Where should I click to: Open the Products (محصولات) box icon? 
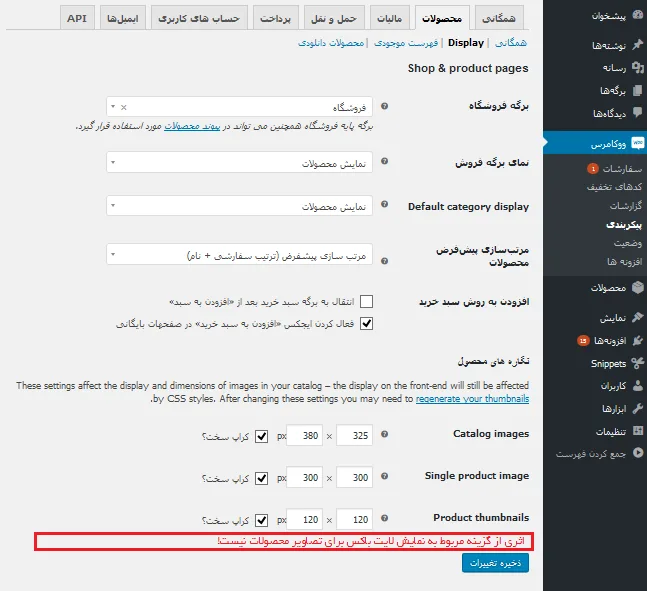pos(638,287)
